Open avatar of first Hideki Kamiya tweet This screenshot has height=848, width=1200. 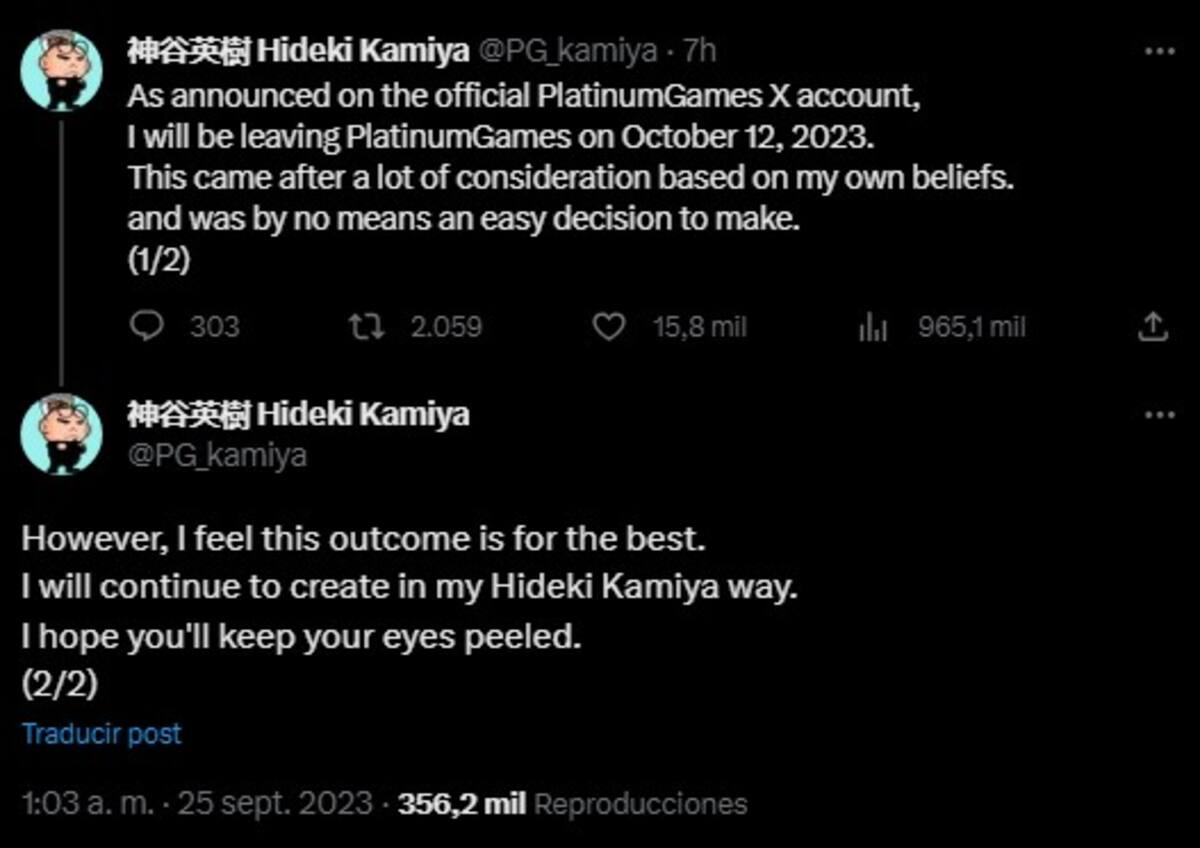[x=61, y=70]
